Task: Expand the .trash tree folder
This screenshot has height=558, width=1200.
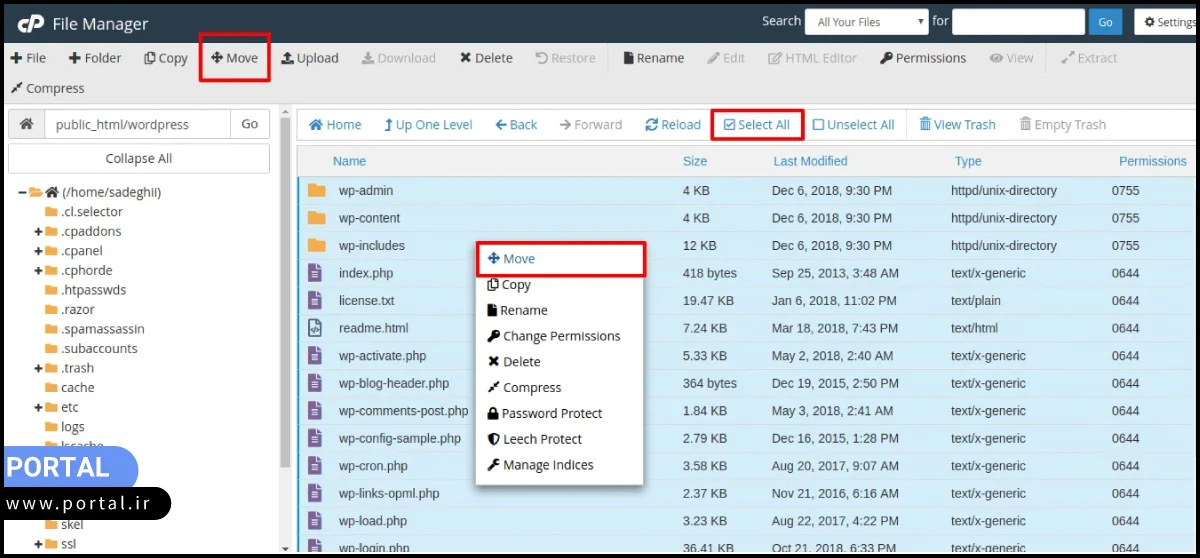Action: (x=38, y=368)
